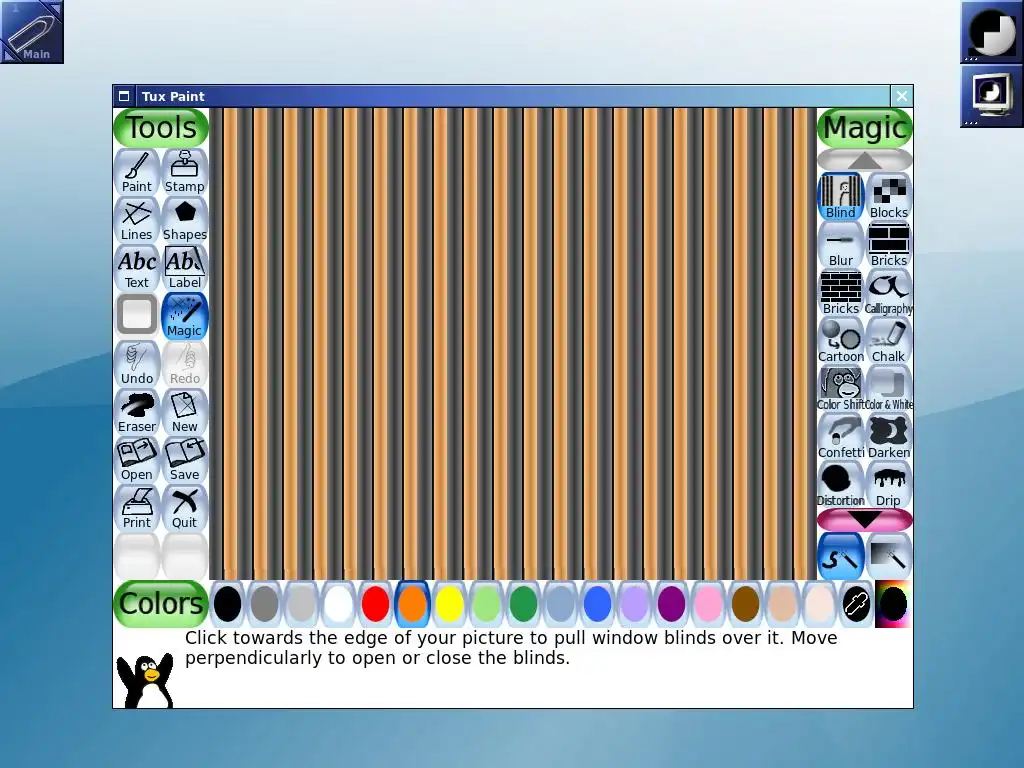Choose the Confetti magic effect
The width and height of the screenshot is (1024, 768).
coord(840,436)
